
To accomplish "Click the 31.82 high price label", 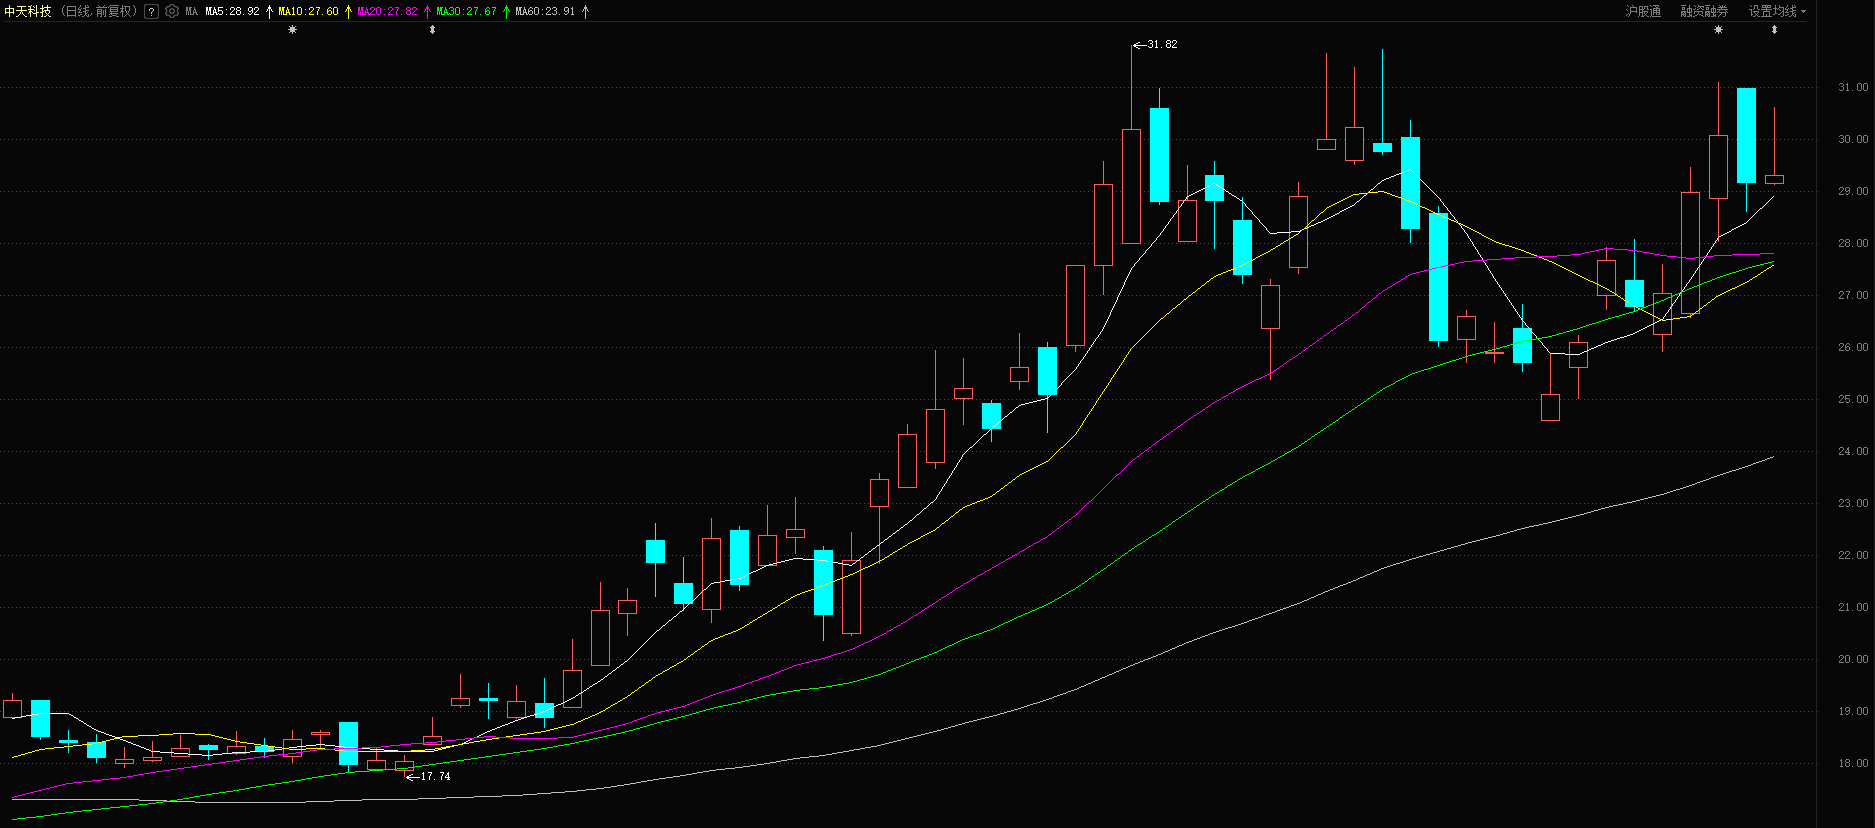I will [1162, 45].
